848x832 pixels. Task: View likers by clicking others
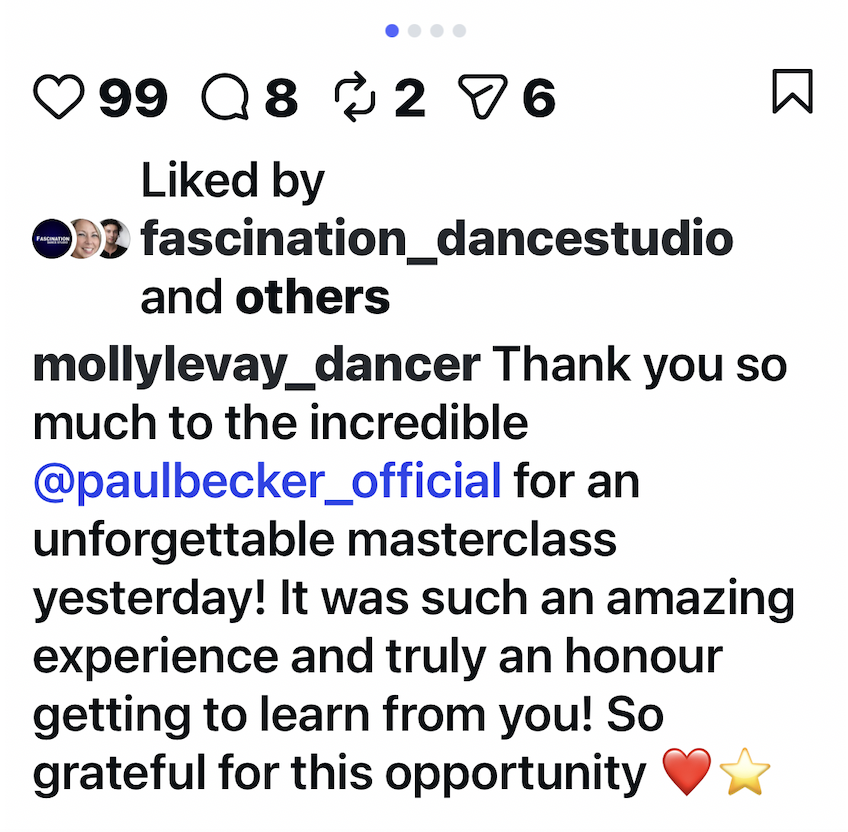click(312, 297)
